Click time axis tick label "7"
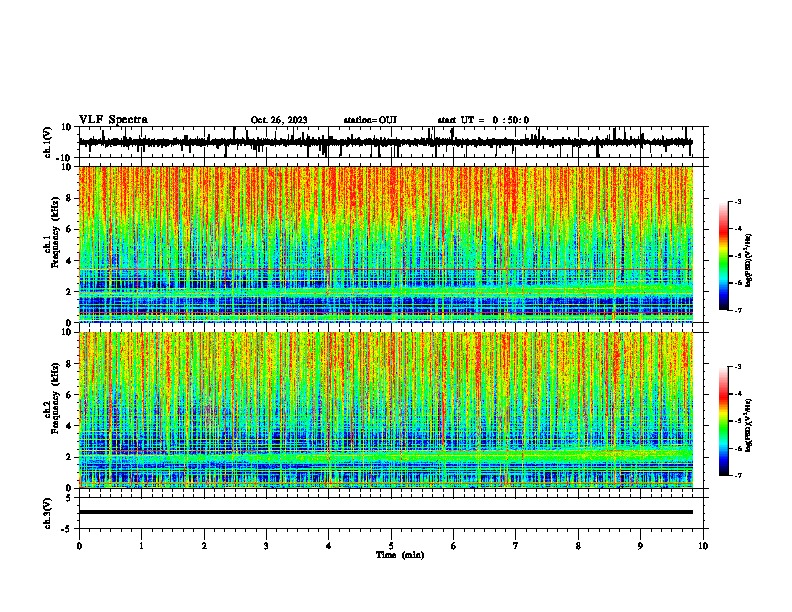Image resolution: width=792 pixels, height=612 pixels. pos(516,546)
